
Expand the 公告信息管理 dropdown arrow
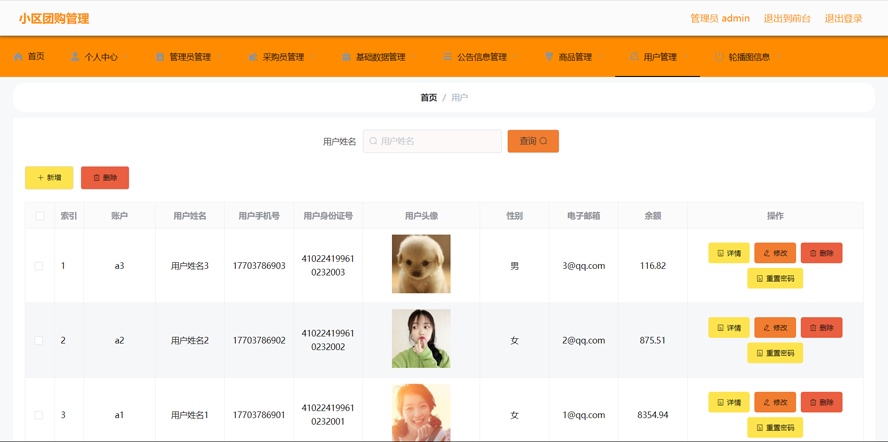[515, 57]
